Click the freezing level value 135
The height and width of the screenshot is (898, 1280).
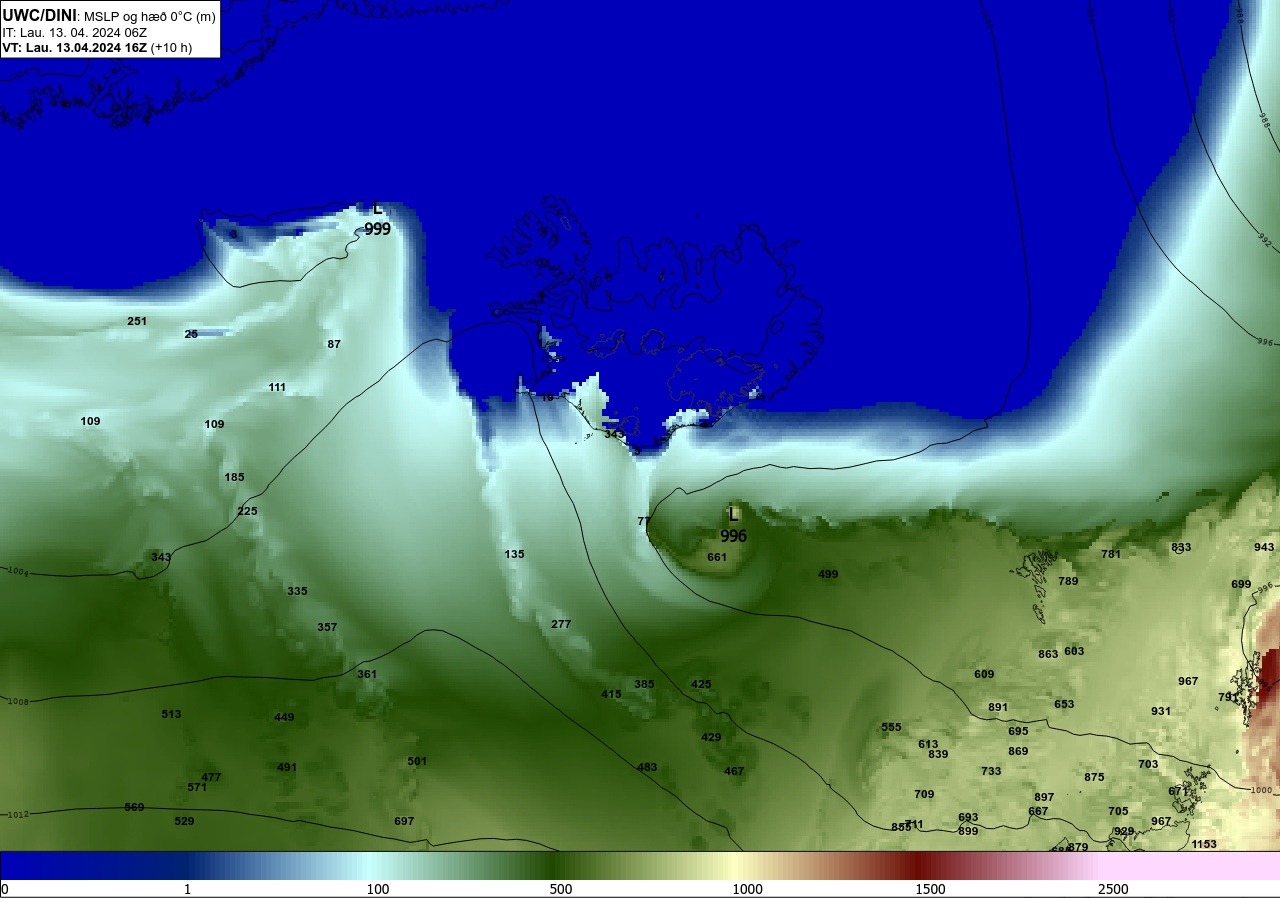coord(514,554)
